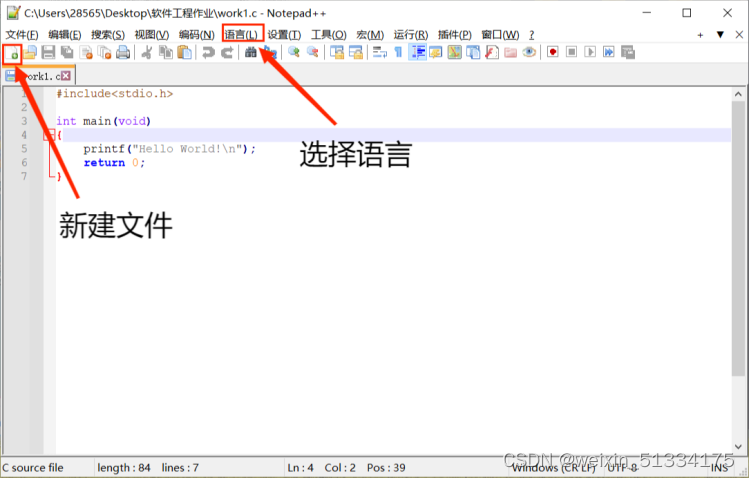Viewport: 750px width, 479px height.
Task: Close the work1.c tab with its X
Action: click(x=66, y=76)
